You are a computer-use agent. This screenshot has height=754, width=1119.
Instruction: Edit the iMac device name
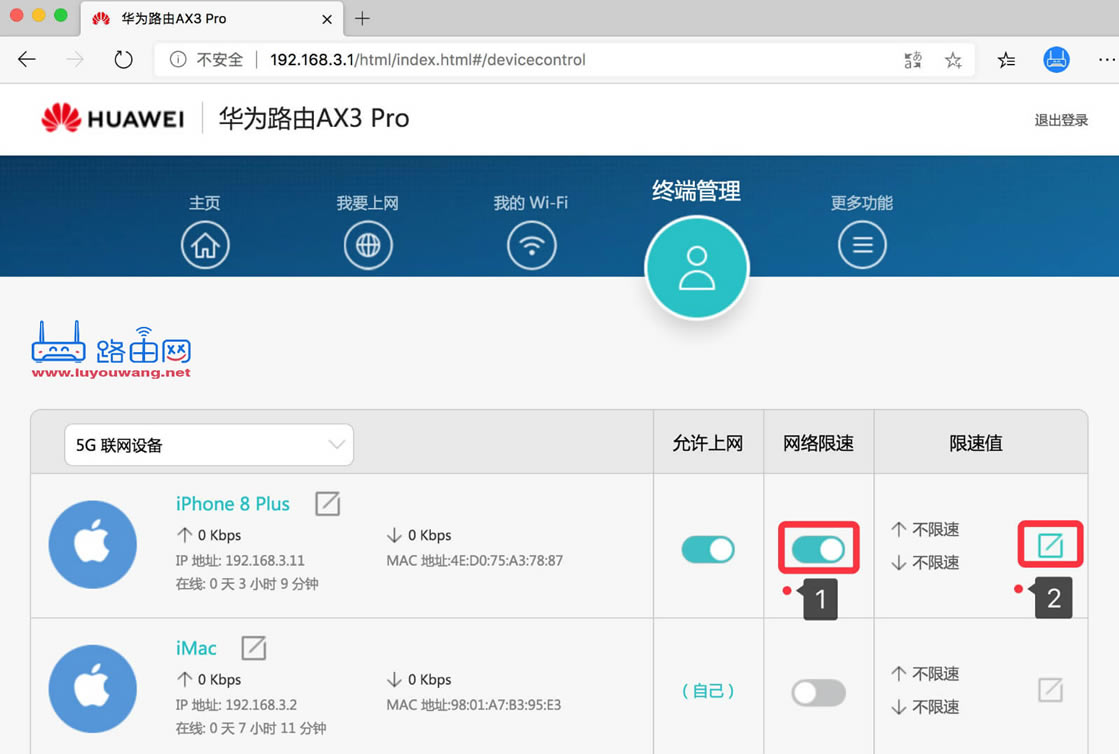pyautogui.click(x=253, y=648)
